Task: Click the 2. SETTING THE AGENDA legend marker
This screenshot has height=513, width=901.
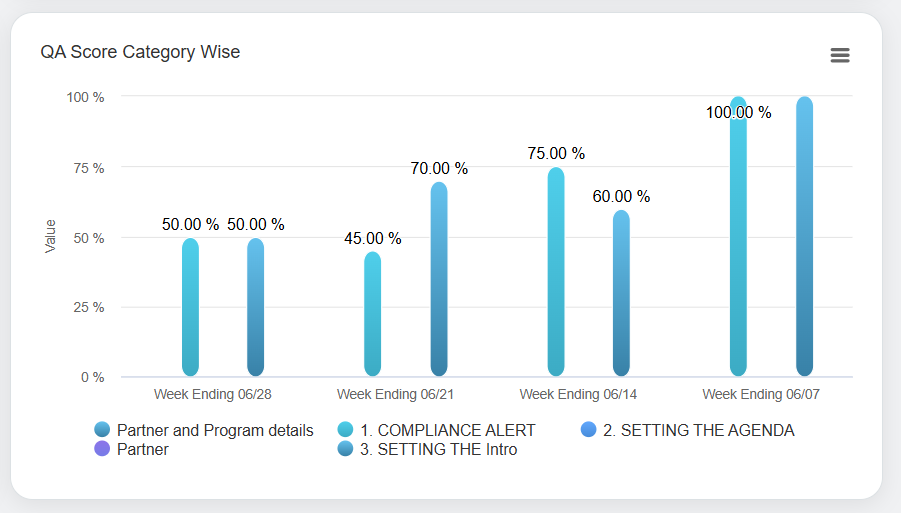Action: coord(588,430)
